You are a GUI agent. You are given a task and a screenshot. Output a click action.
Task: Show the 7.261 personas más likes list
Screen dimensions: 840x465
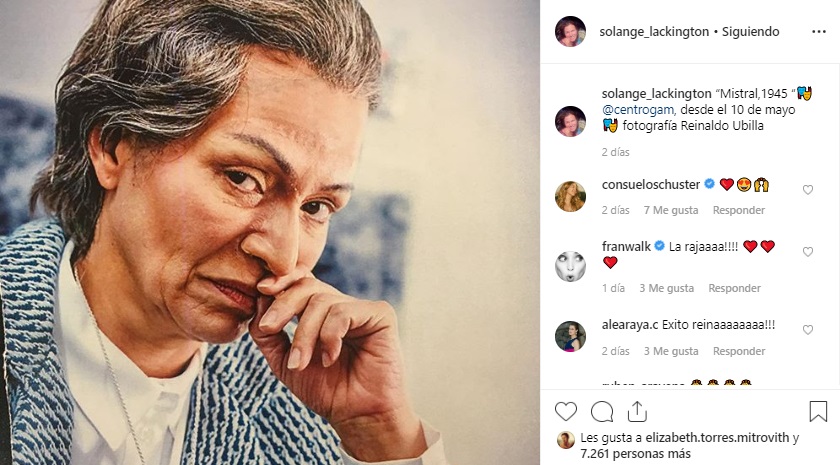(625, 453)
